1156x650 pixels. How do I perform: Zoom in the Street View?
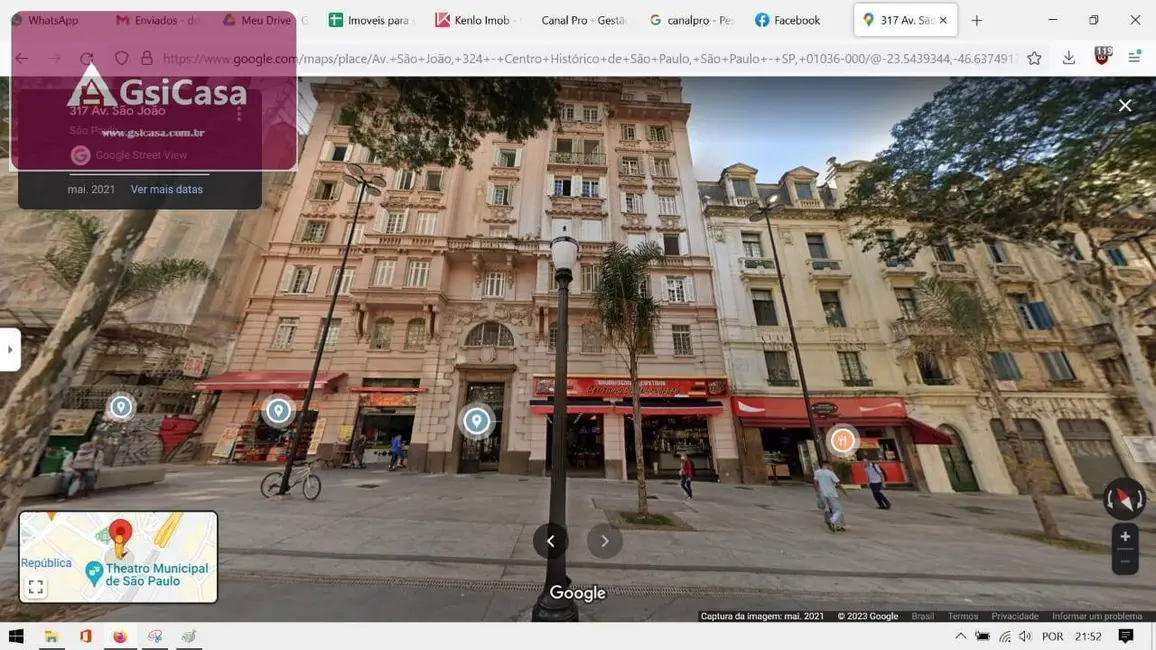[1125, 537]
